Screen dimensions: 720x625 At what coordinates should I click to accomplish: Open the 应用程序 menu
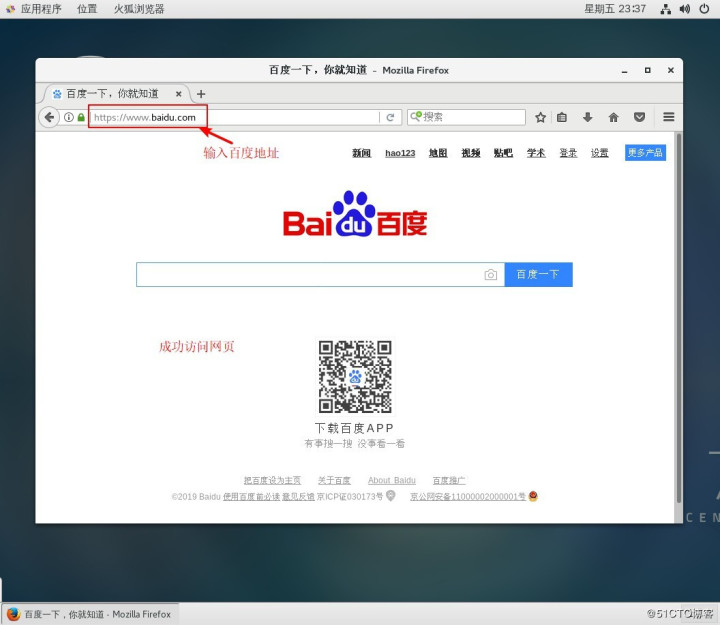(41, 9)
